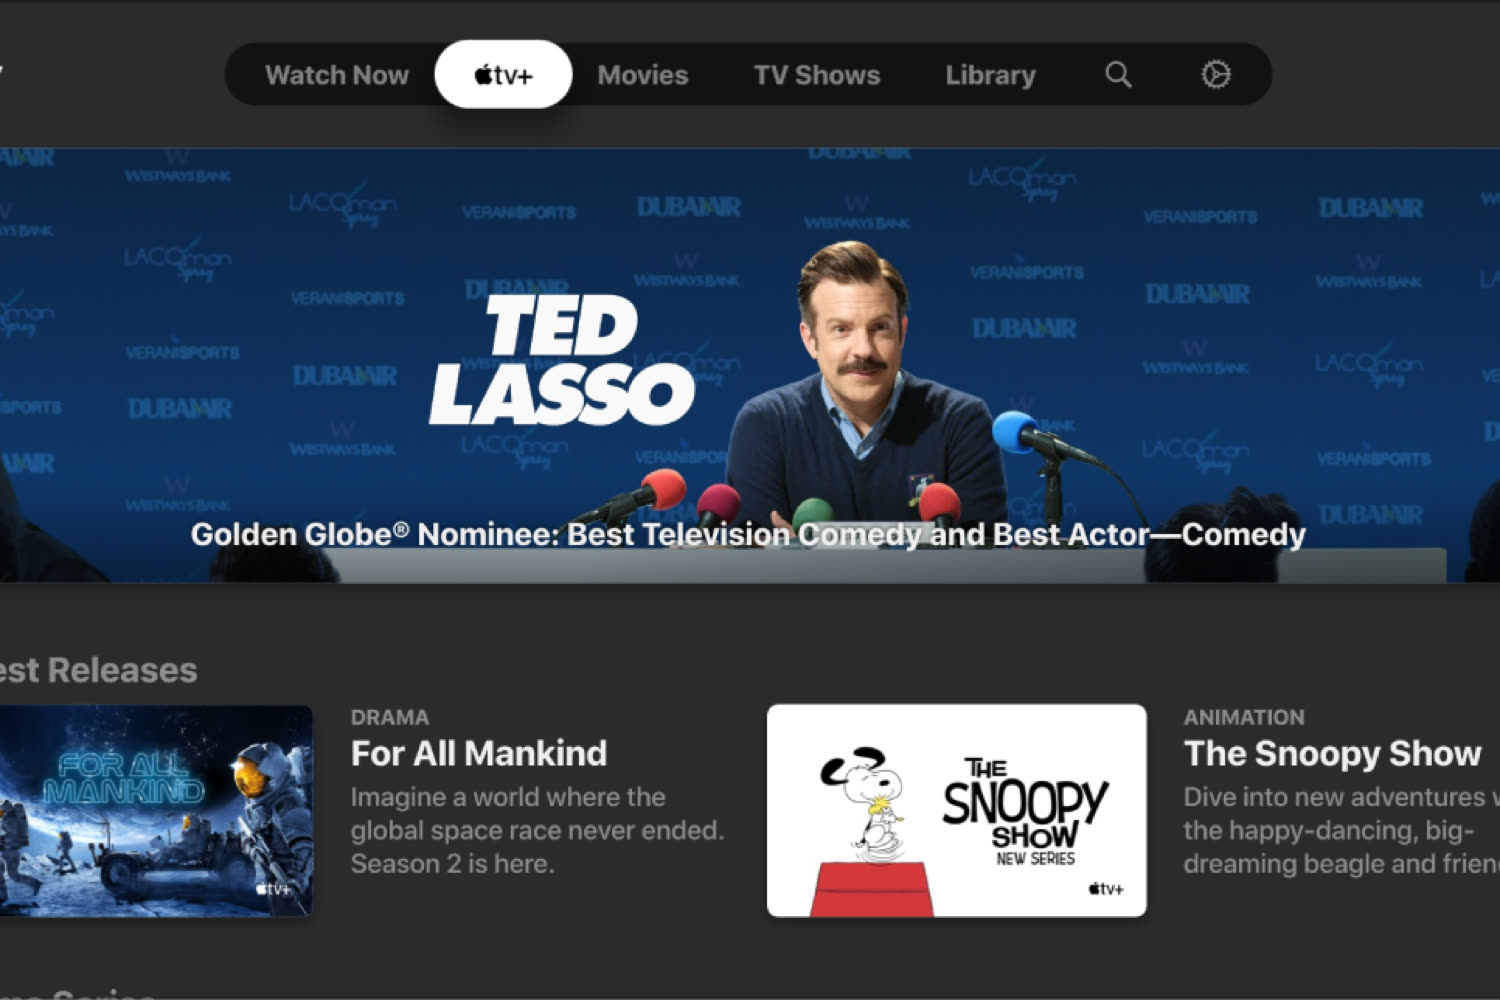Switch to the Watch Now tab
Screen dimensions: 1500x1000
337,75
